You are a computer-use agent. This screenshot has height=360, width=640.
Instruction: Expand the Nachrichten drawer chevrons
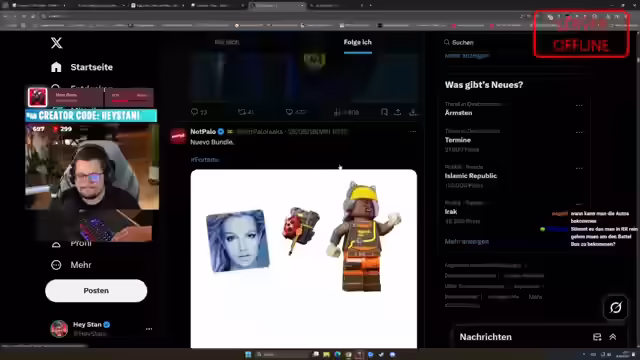pos(613,337)
